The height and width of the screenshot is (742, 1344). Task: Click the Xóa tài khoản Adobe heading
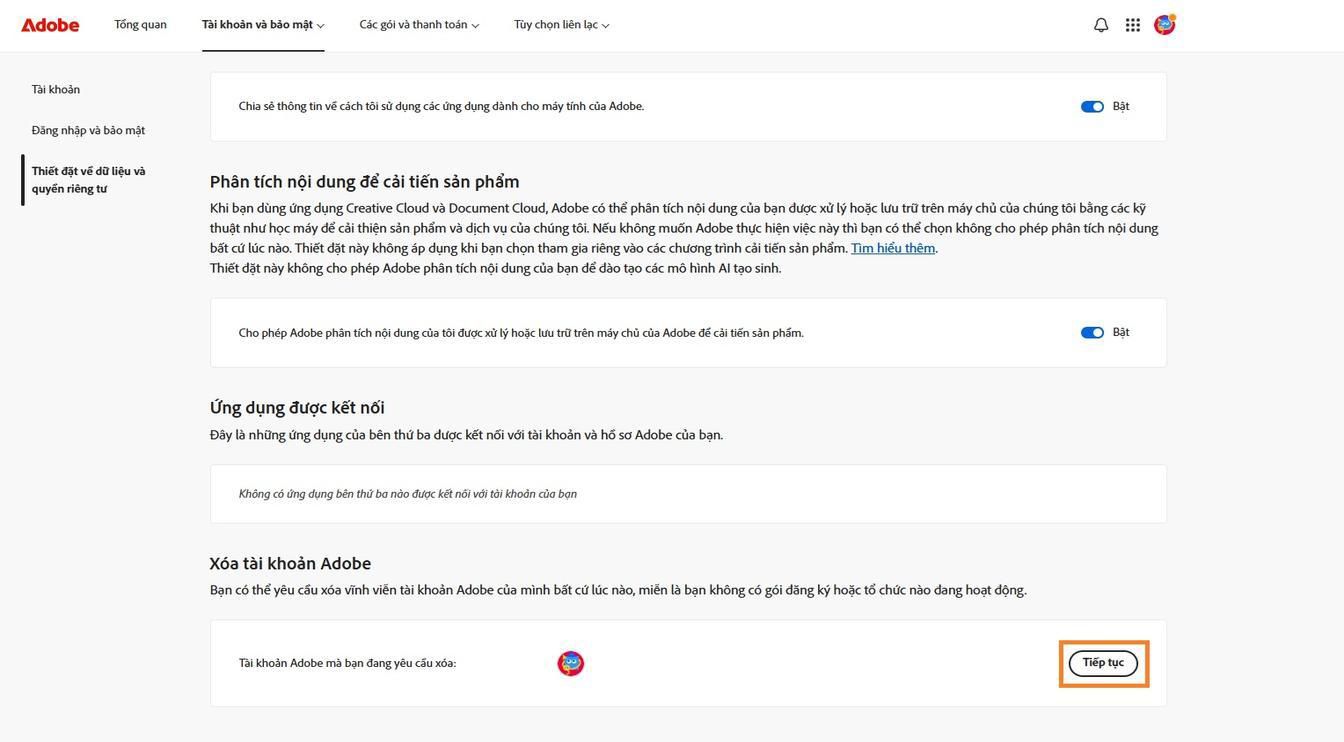(x=290, y=563)
